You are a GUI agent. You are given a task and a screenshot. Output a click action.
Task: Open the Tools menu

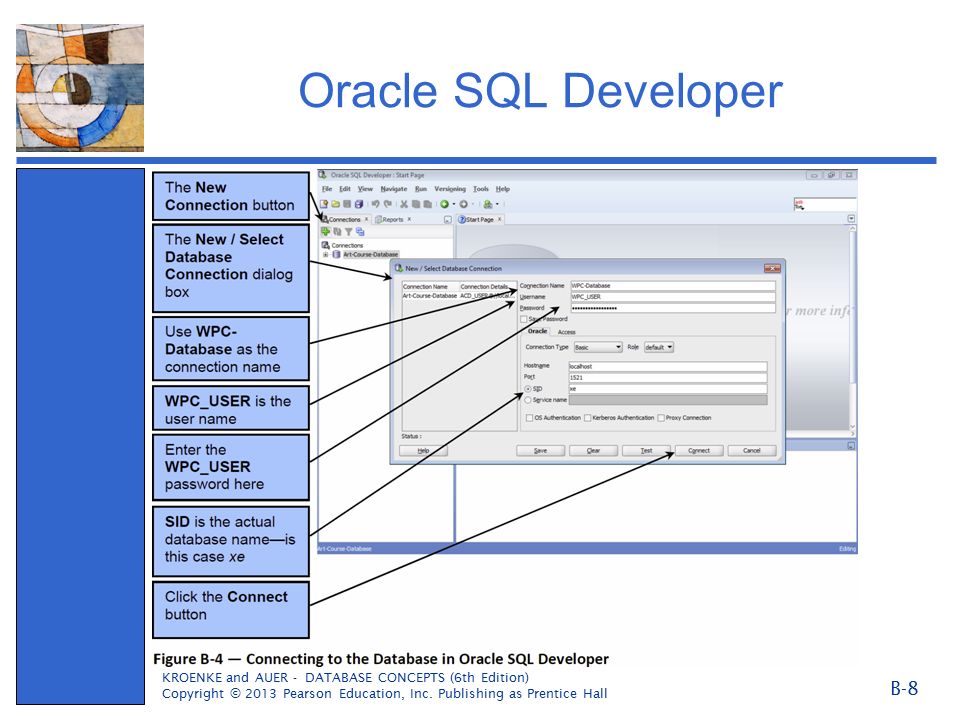[481, 189]
